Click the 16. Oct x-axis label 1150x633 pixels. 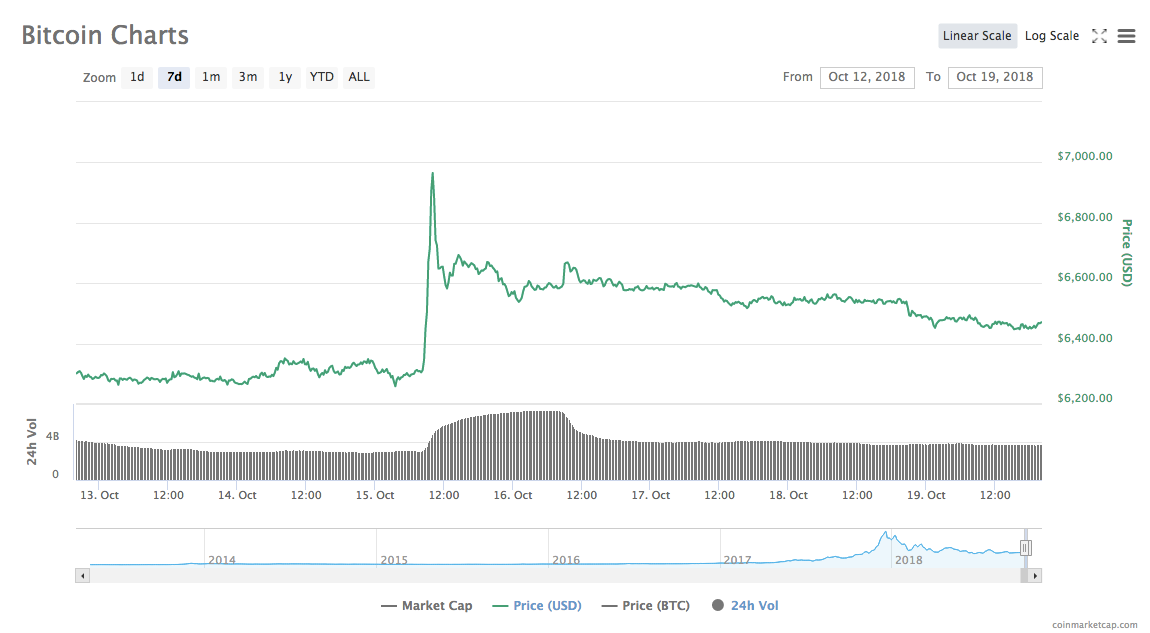[x=513, y=495]
